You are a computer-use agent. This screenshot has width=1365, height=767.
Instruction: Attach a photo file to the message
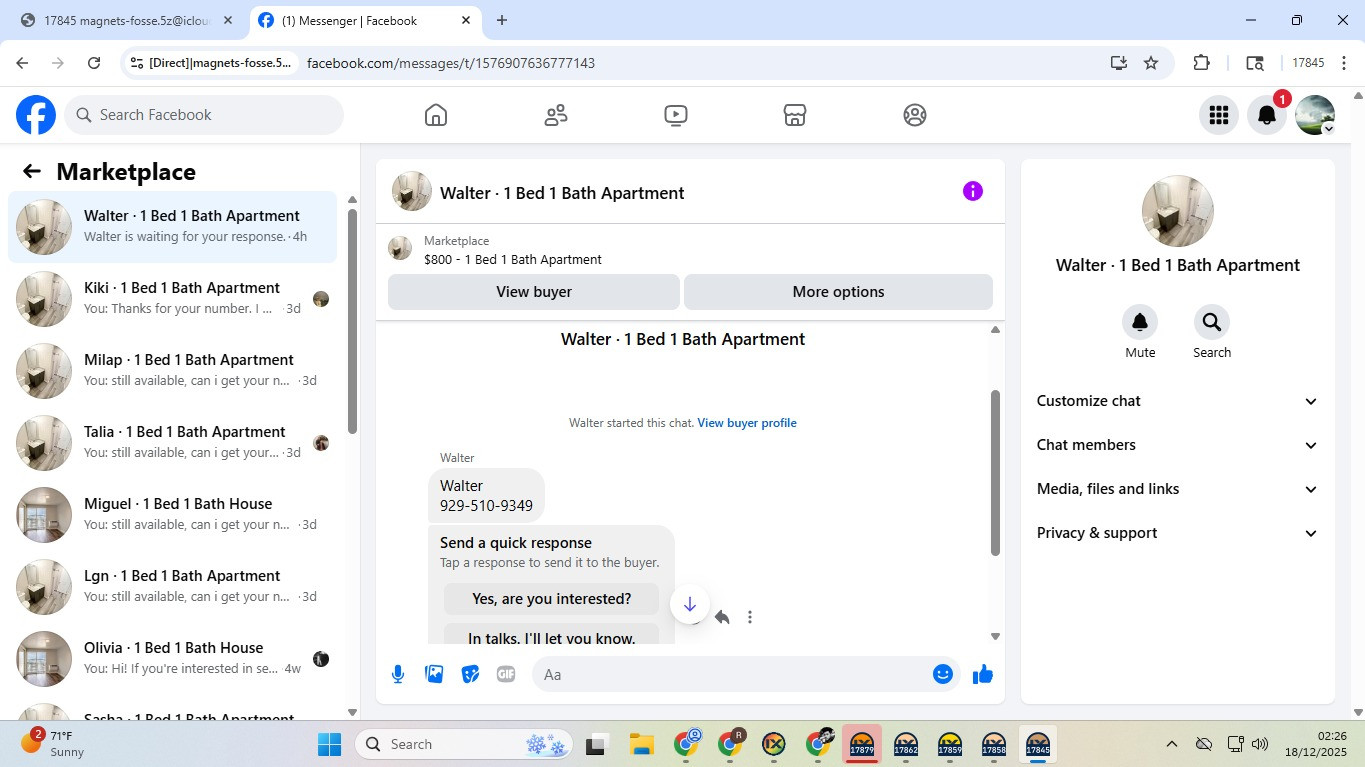pos(434,674)
